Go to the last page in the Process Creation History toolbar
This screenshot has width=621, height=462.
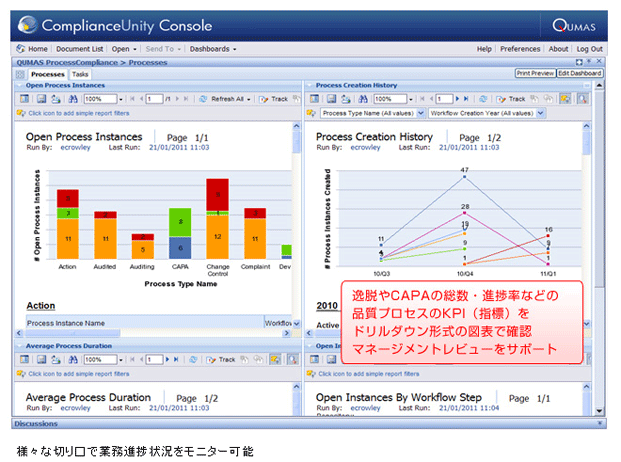tap(466, 99)
